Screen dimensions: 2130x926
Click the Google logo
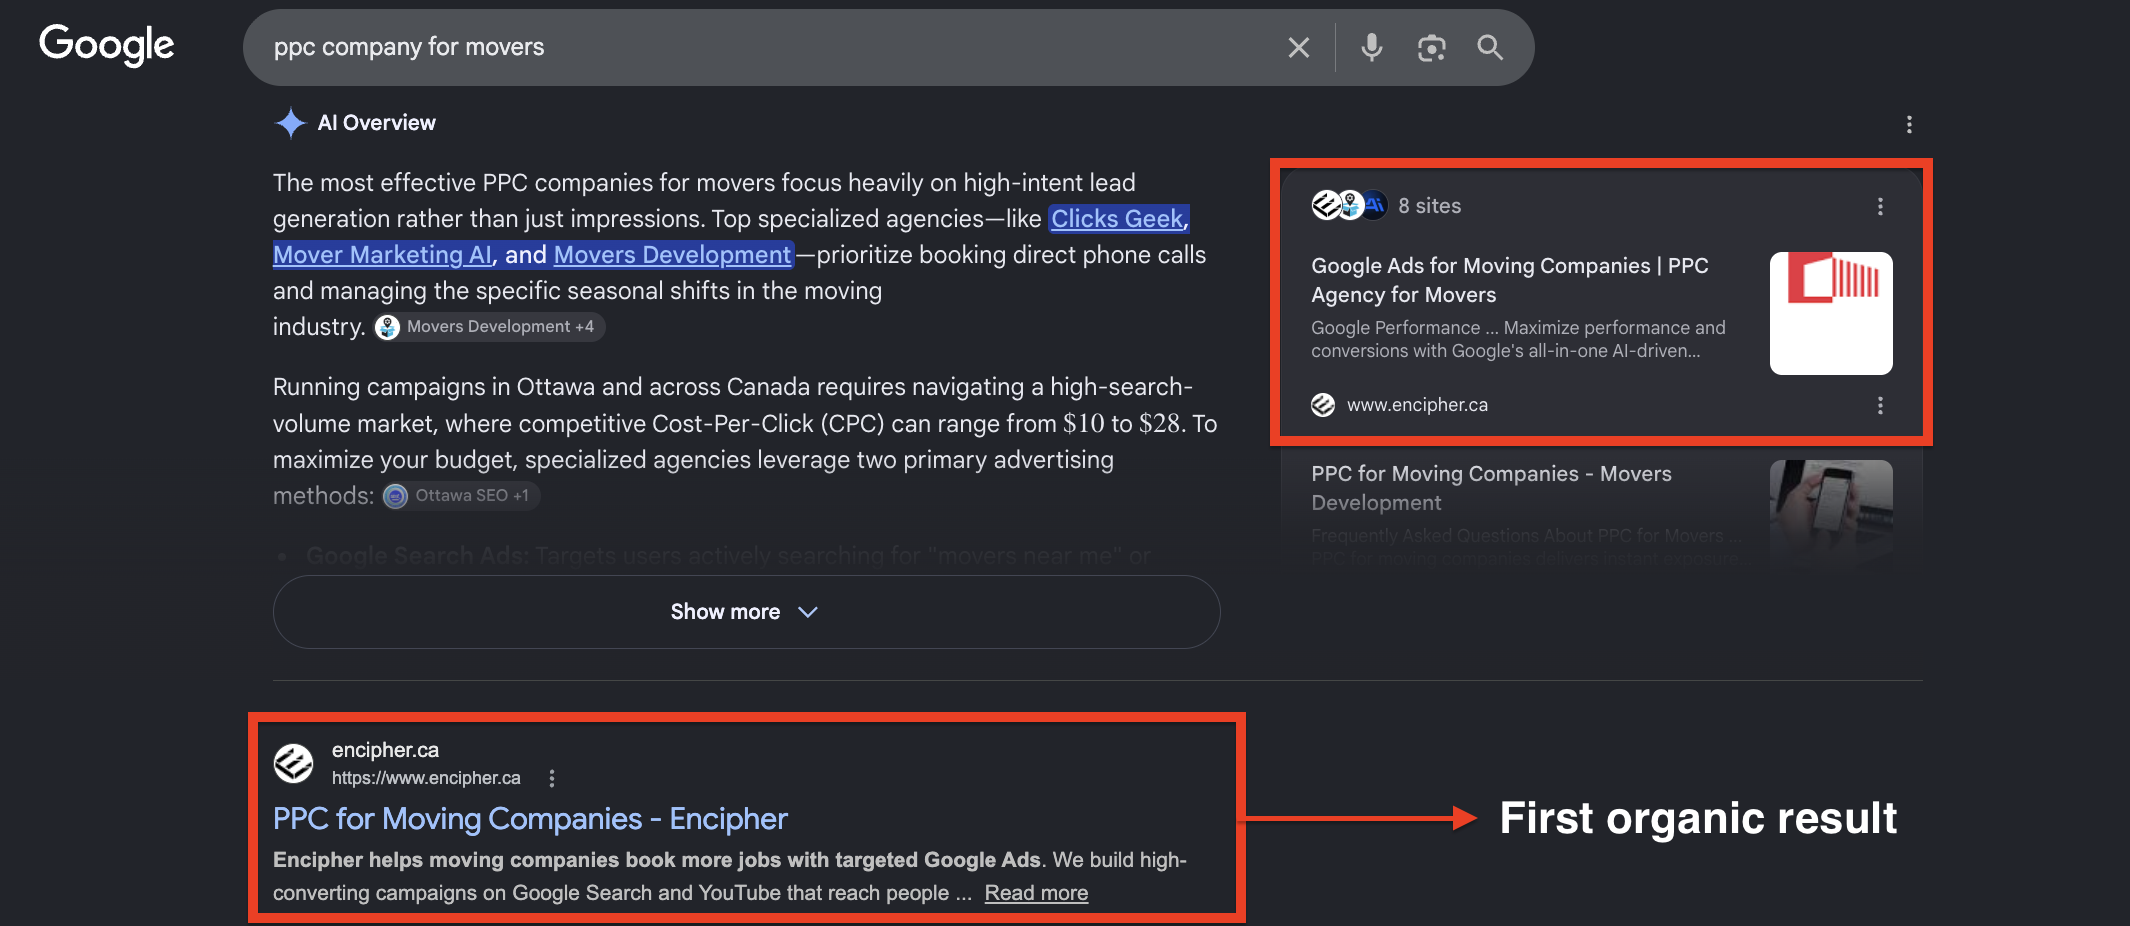click(107, 46)
